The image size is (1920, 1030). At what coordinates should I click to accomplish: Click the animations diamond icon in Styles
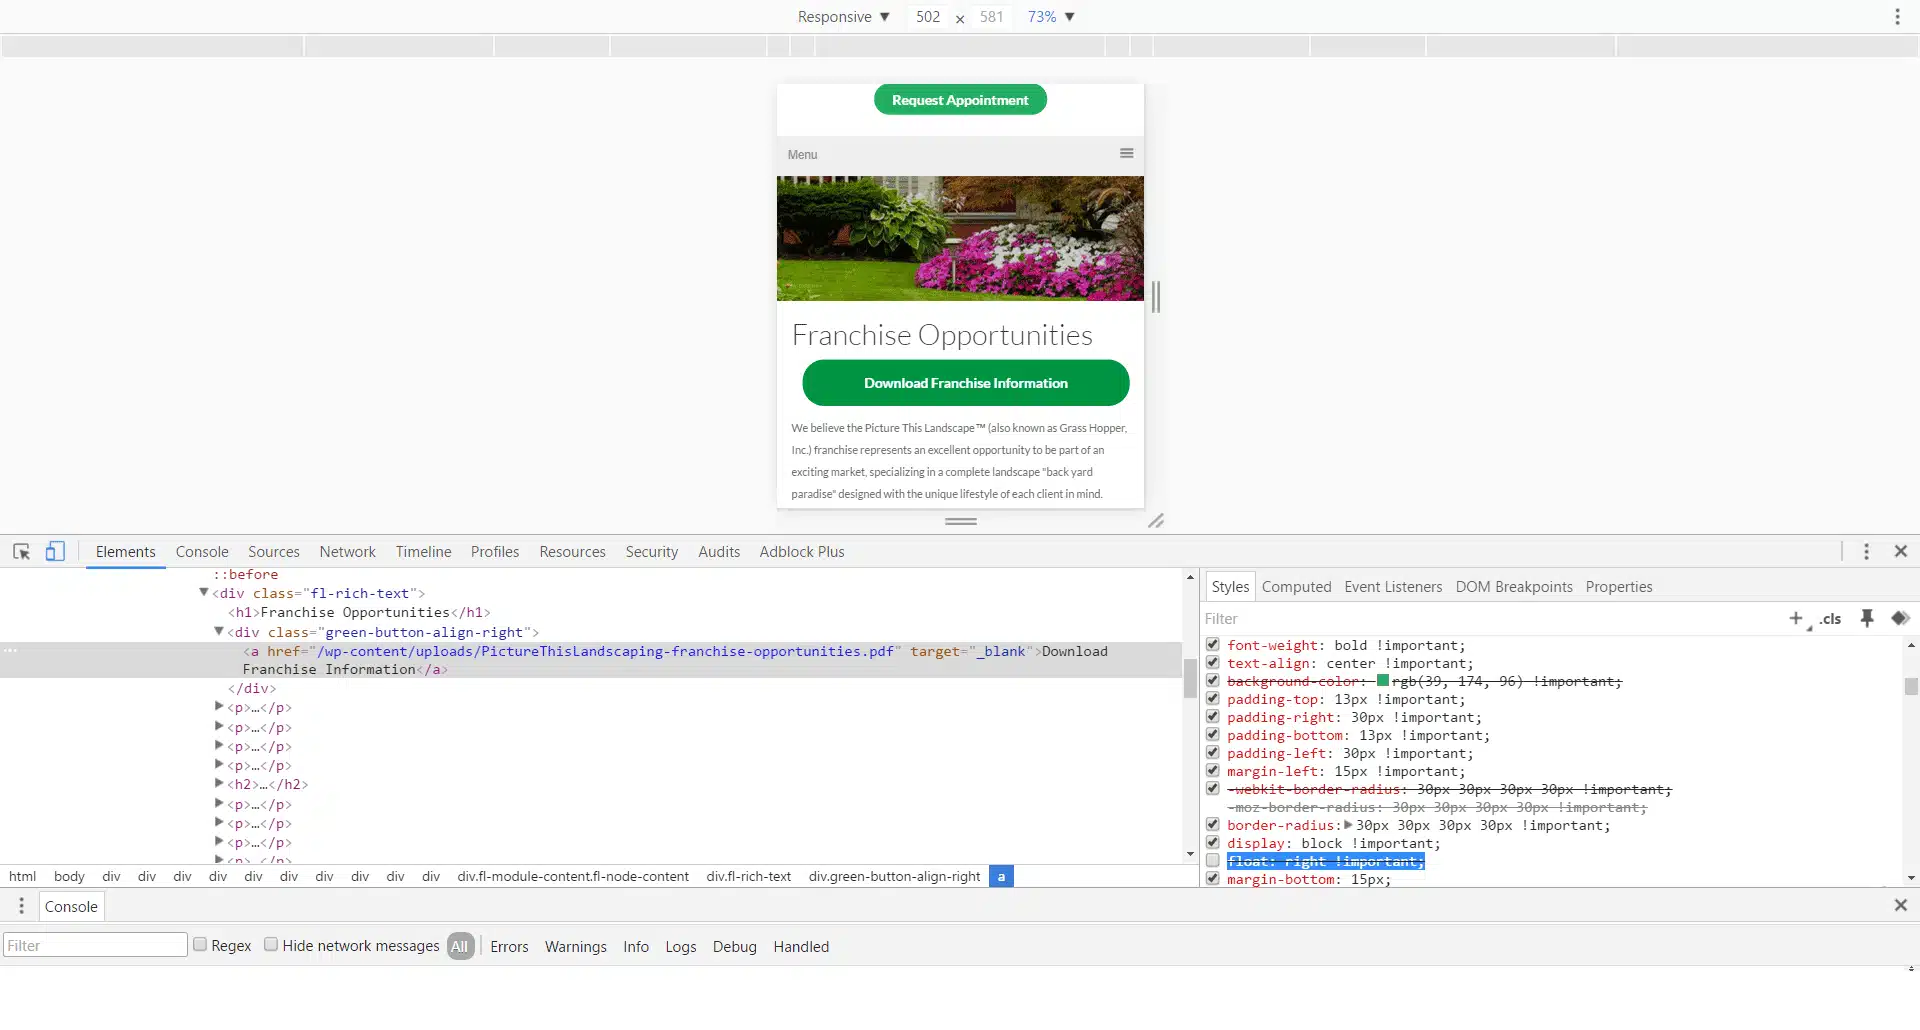[1901, 619]
